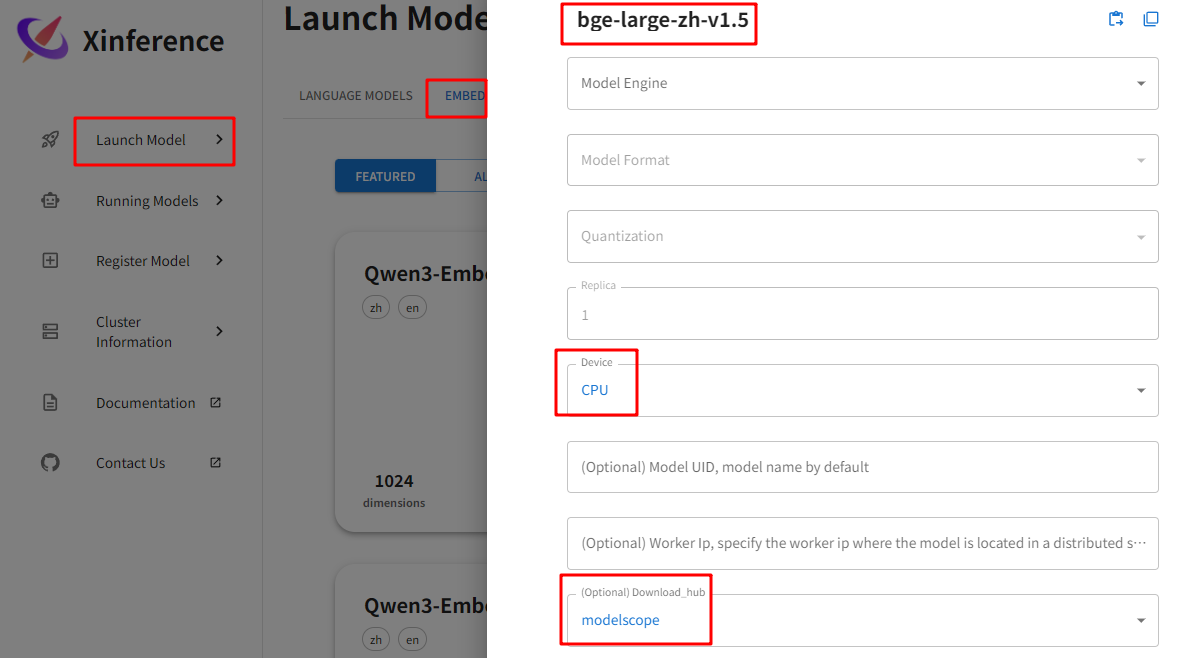
Task: Click the copy icon at panel top right
Action: click(1151, 19)
